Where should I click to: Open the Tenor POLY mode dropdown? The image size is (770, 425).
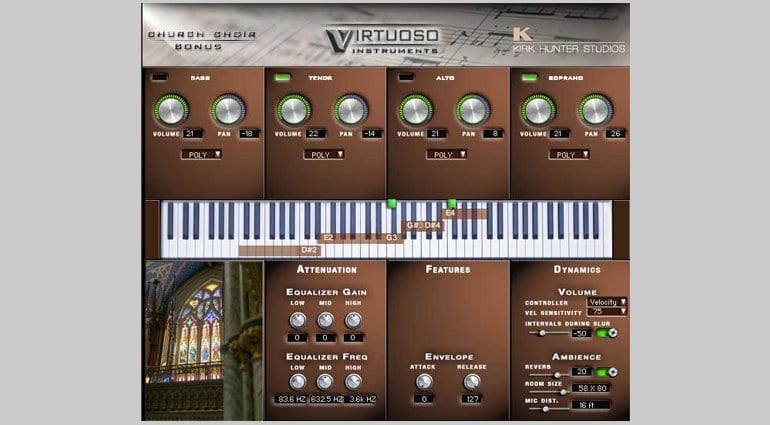click(x=324, y=154)
